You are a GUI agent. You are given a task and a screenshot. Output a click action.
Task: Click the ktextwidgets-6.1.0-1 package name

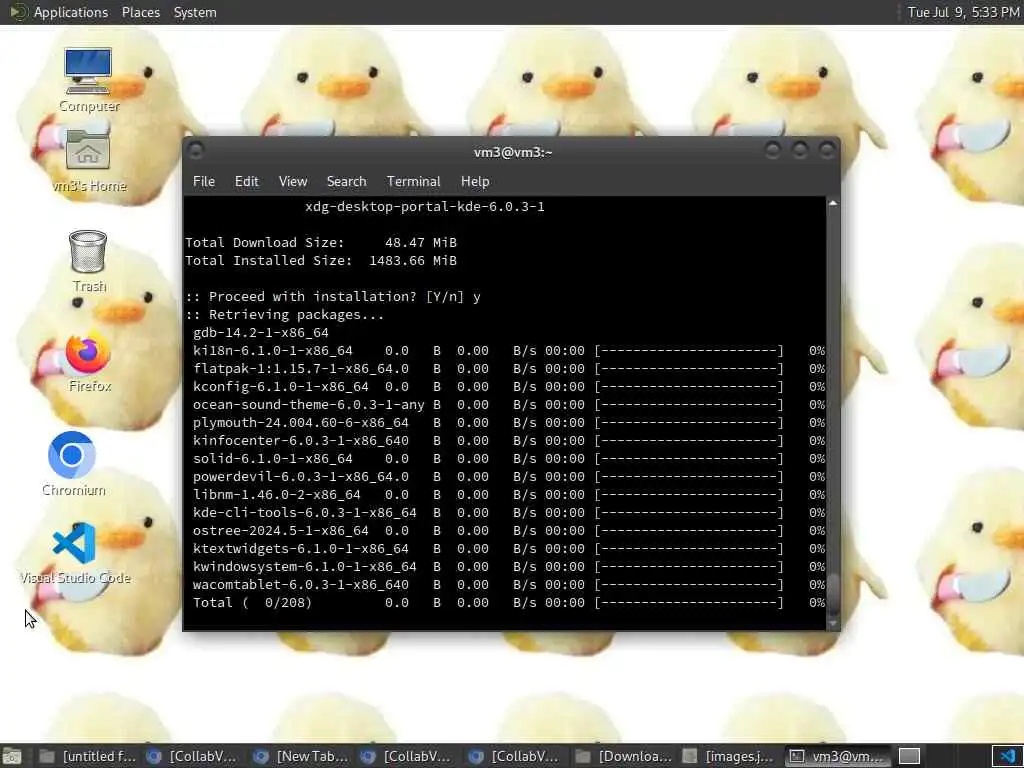(x=300, y=549)
